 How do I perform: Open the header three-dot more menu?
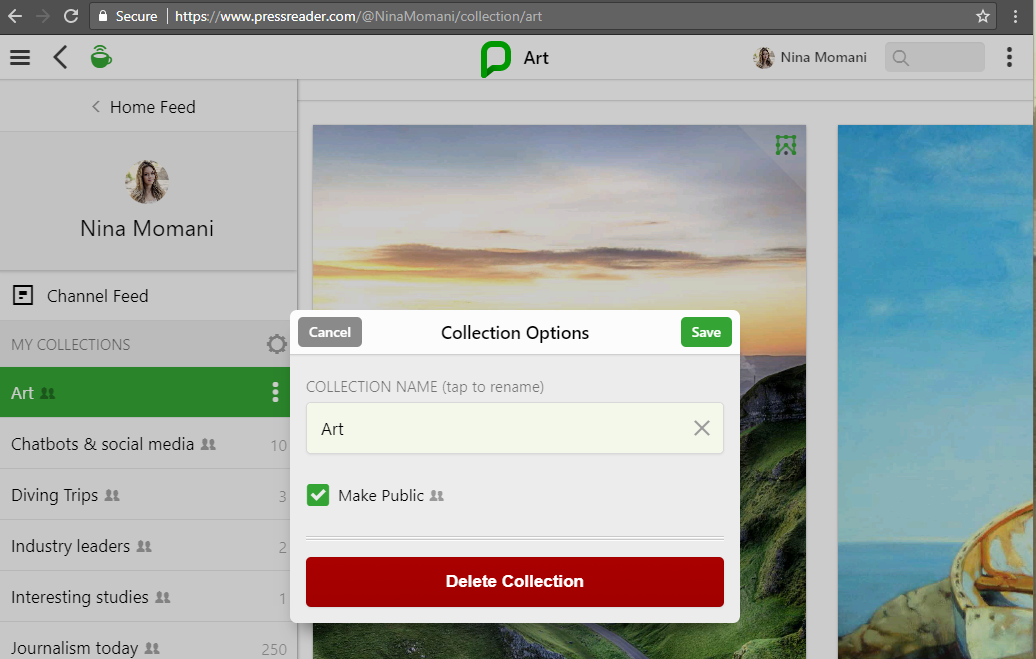pyautogui.click(x=1009, y=58)
